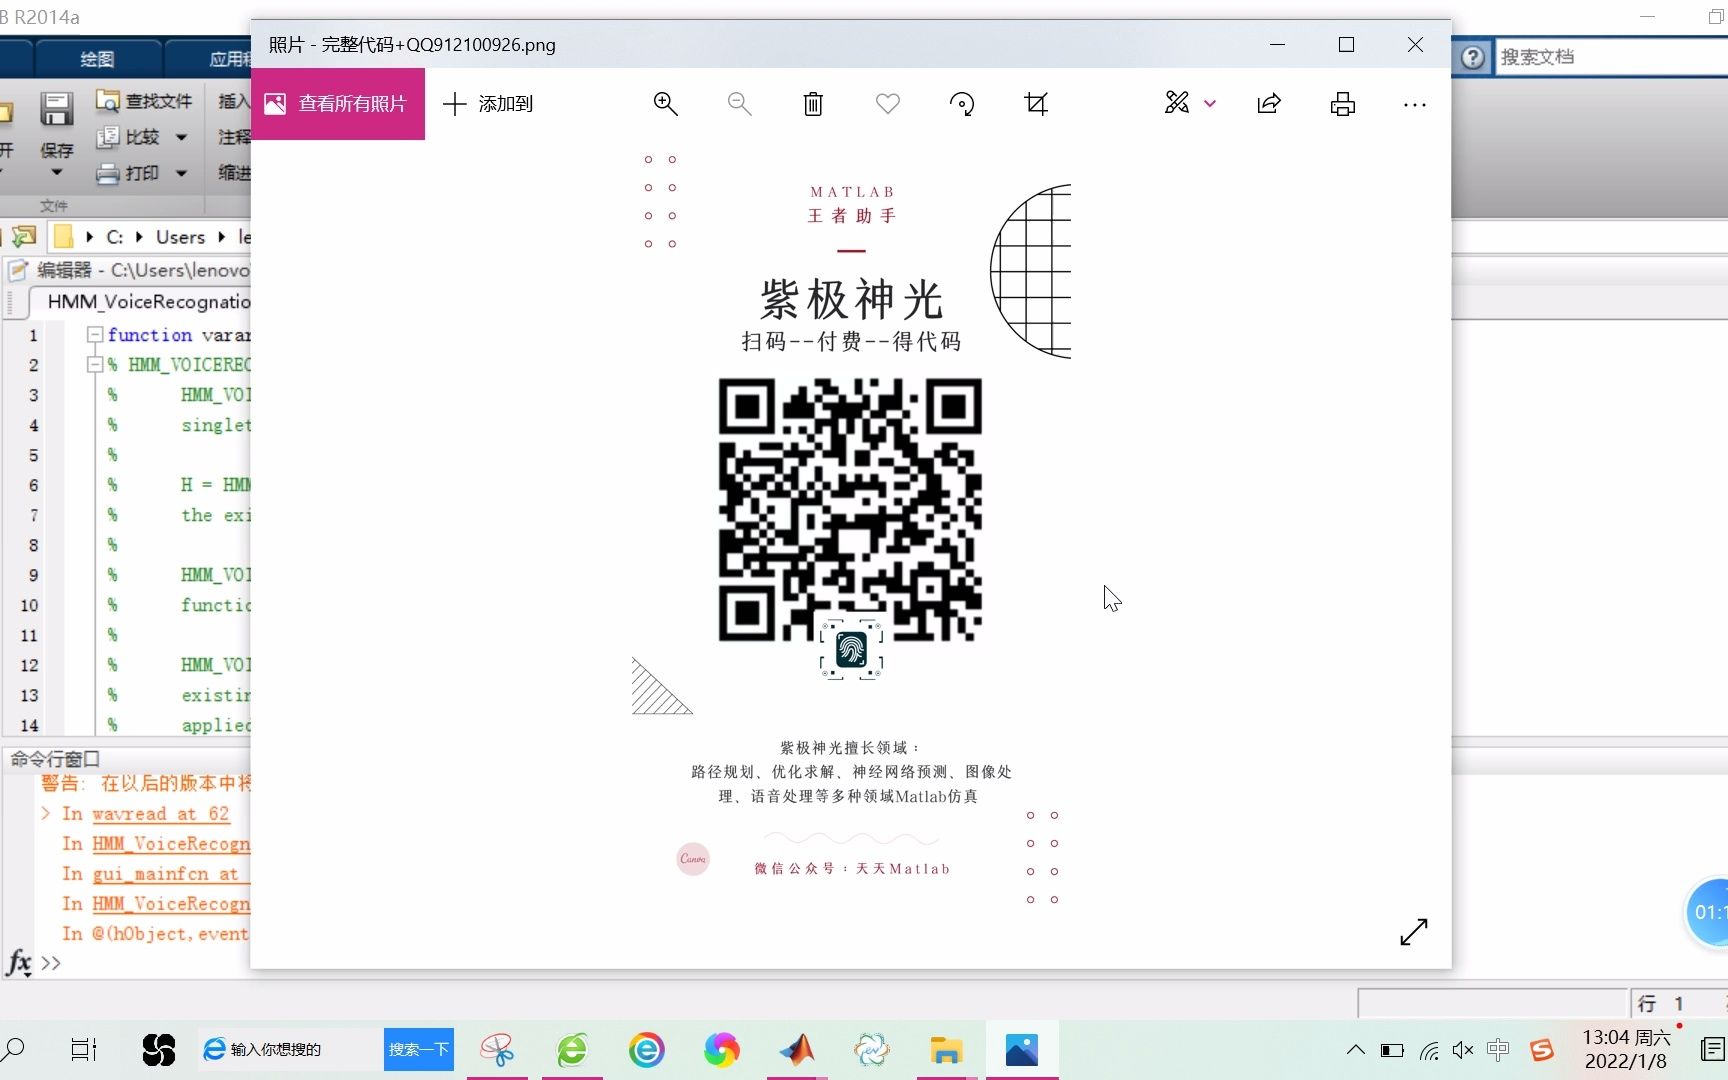Open Edit & Create tool
This screenshot has width=1728, height=1080.
1177,103
